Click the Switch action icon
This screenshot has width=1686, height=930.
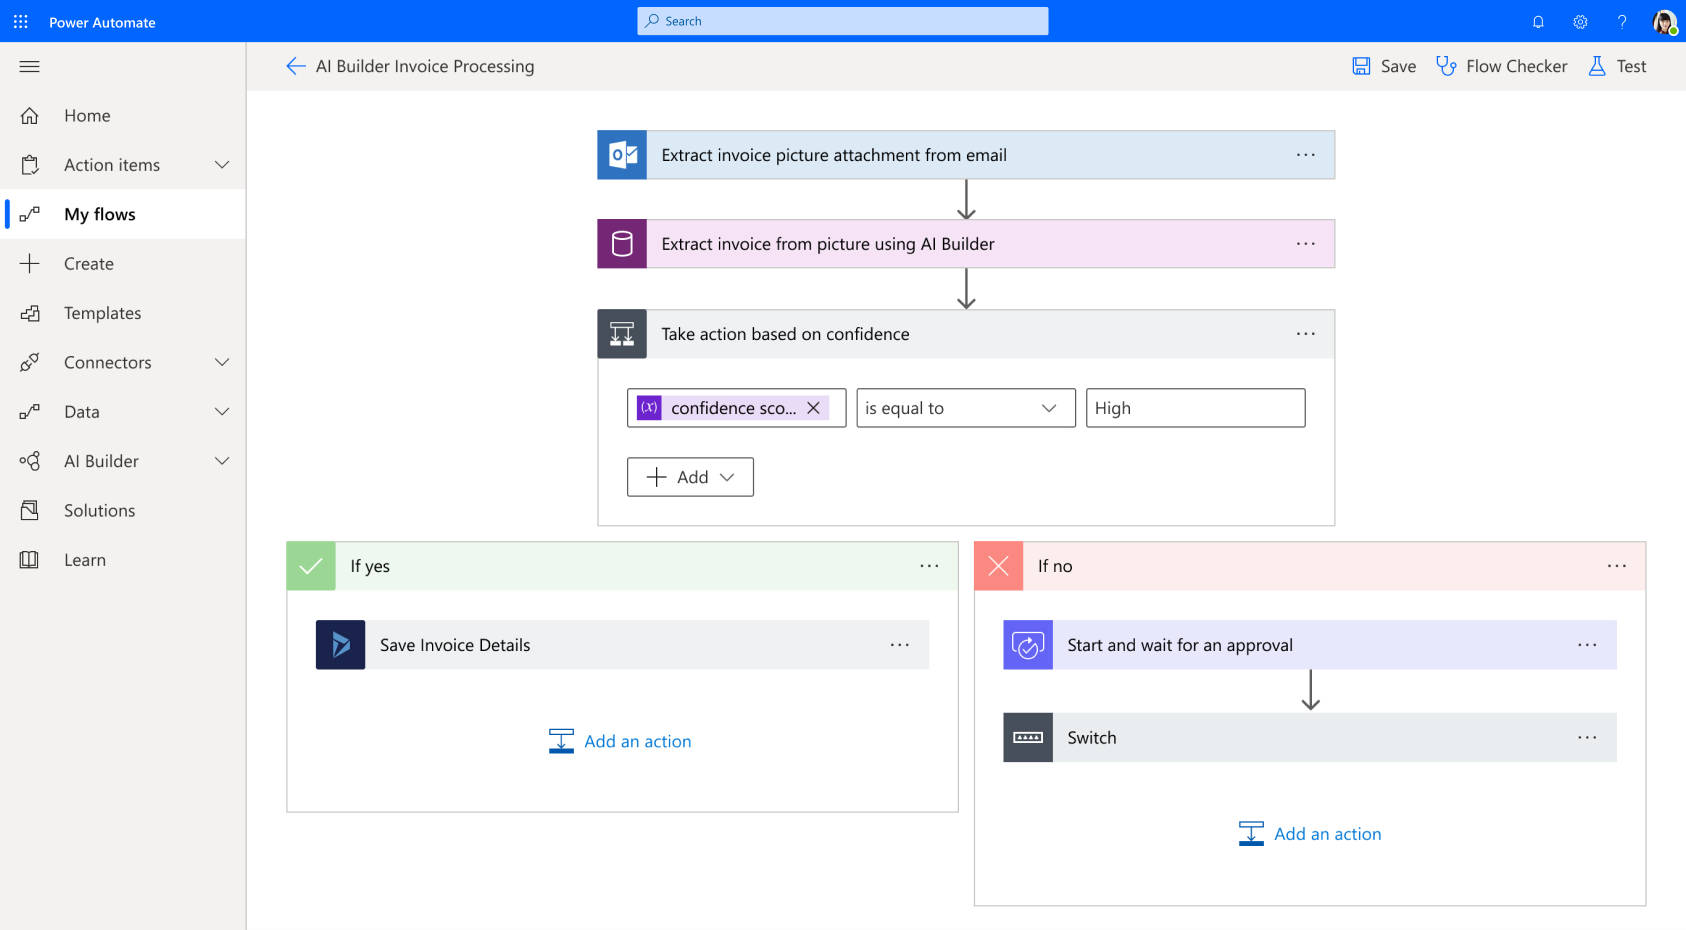(x=1027, y=737)
